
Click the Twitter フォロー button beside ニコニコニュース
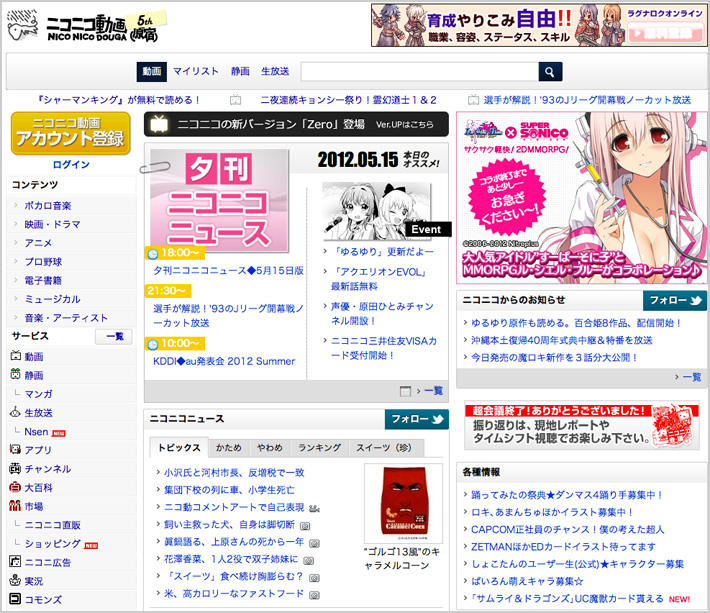(x=416, y=420)
